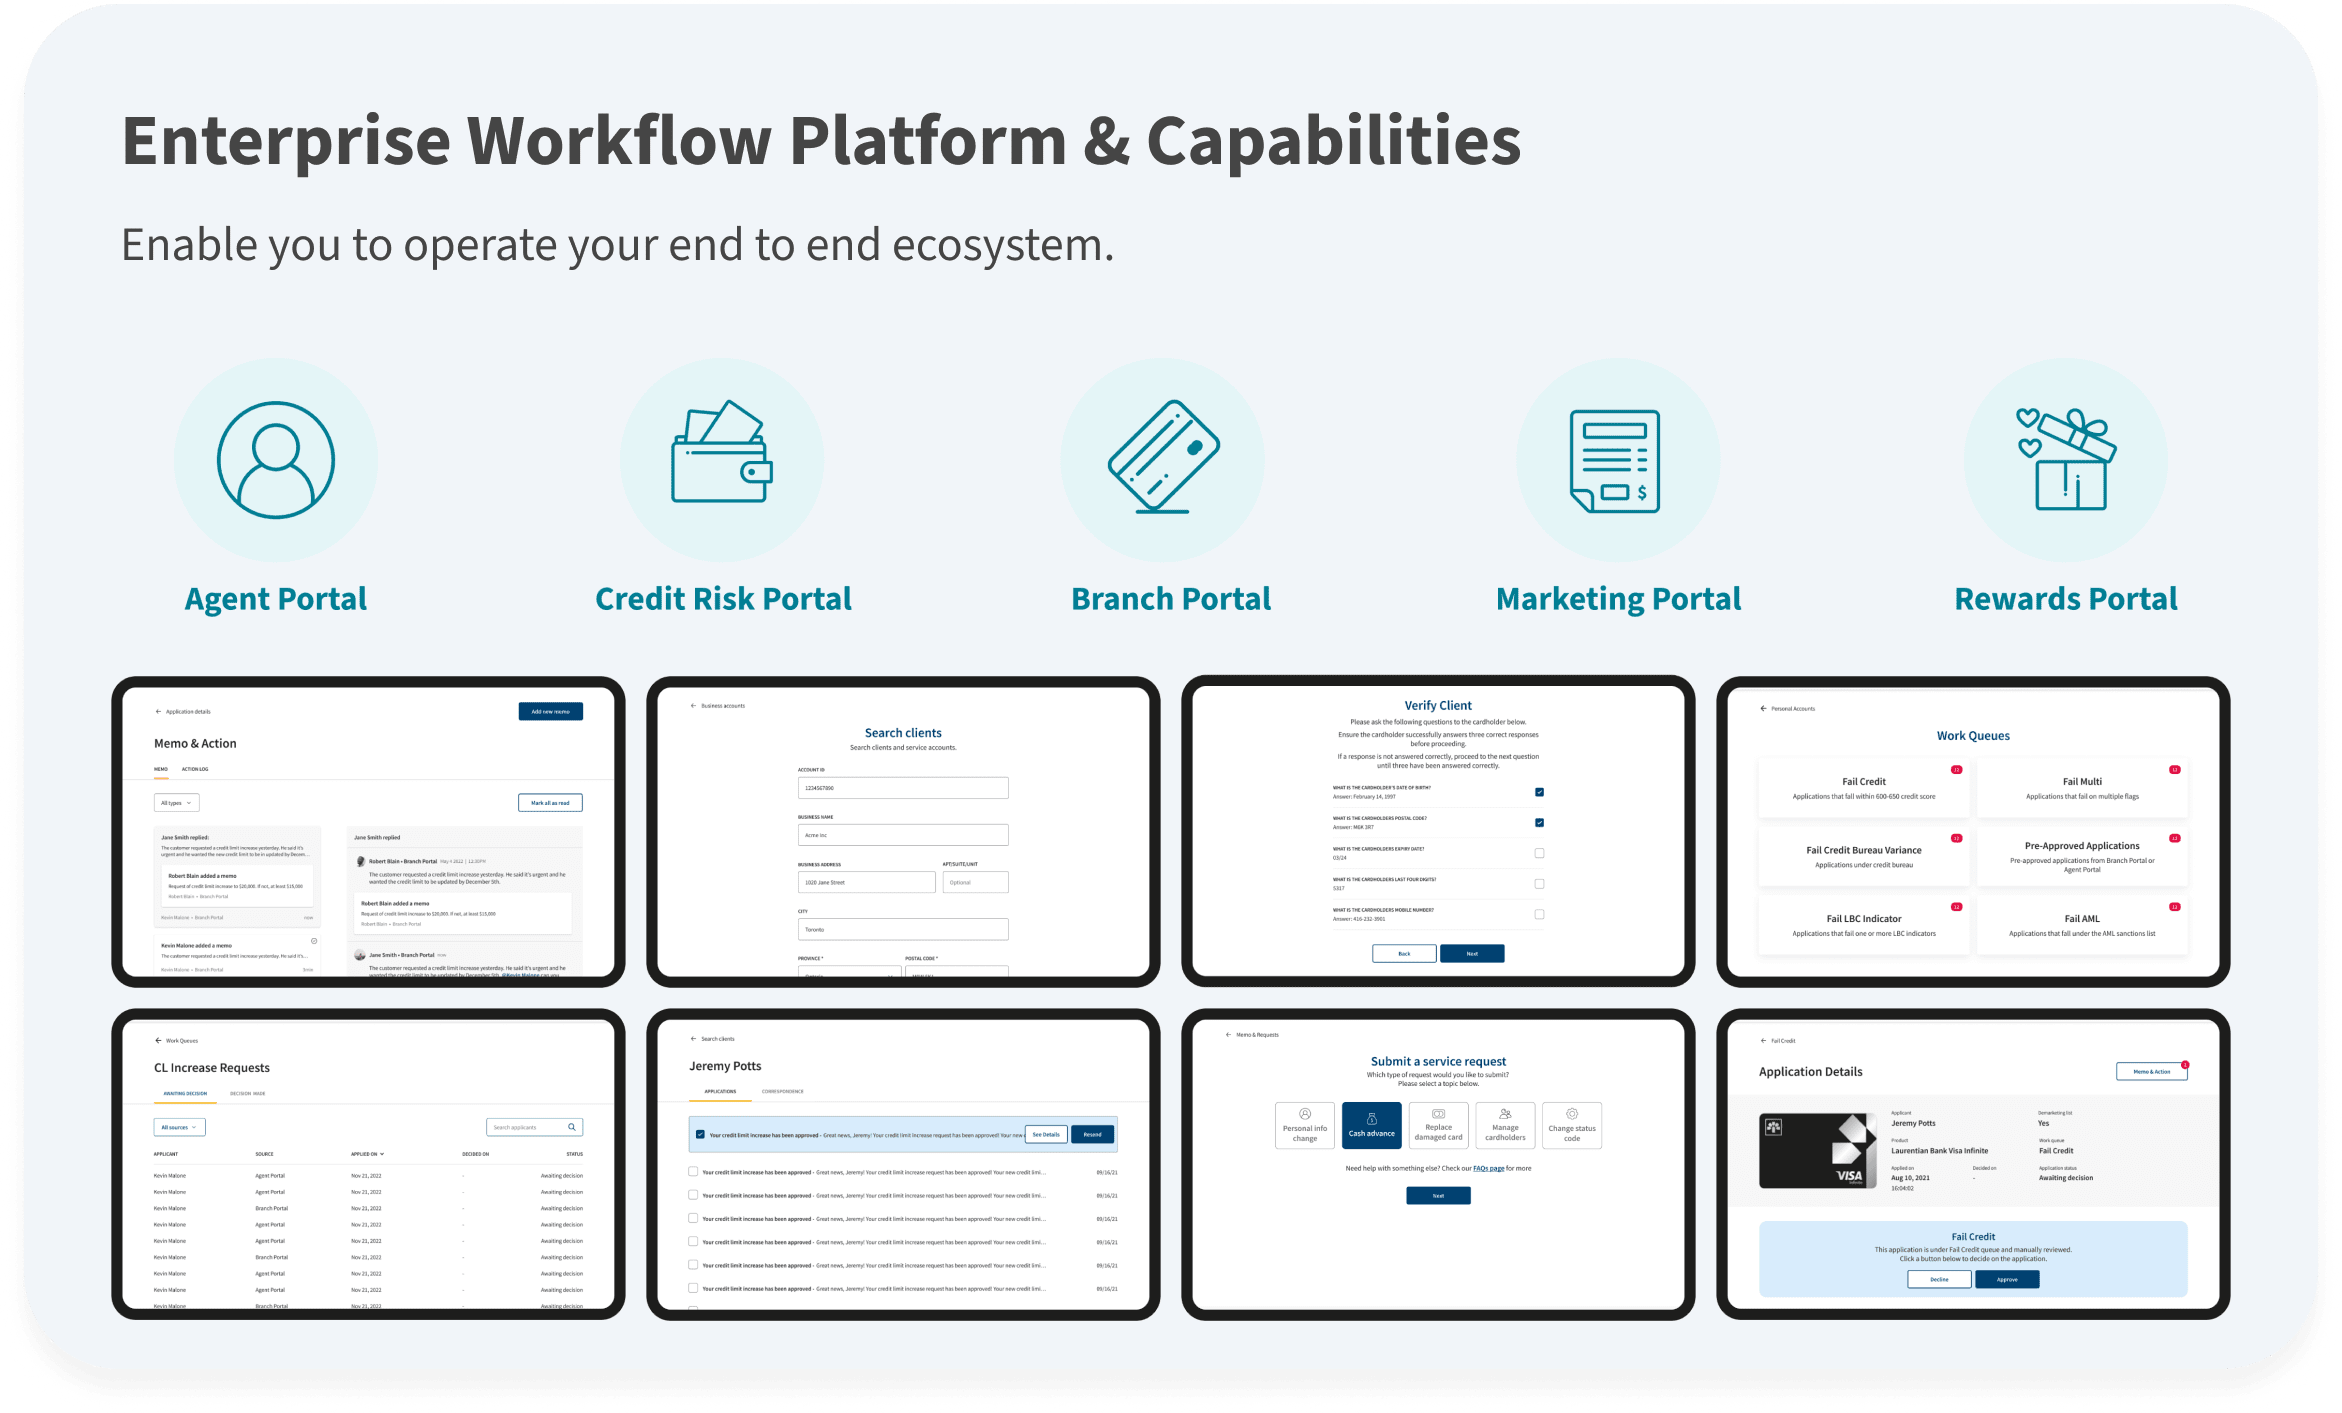Uncheck the date of birth verification checkbox

tap(1539, 792)
